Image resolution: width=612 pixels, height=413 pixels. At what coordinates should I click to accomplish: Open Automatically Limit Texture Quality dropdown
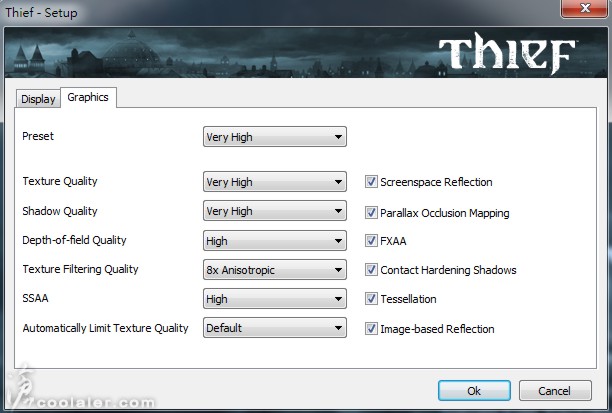coord(275,328)
